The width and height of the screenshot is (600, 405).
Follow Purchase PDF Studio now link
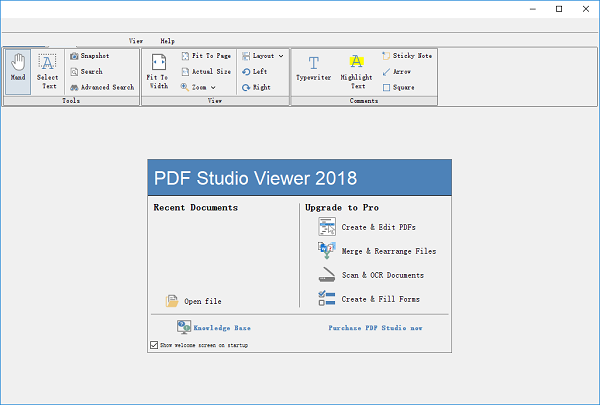click(x=375, y=328)
